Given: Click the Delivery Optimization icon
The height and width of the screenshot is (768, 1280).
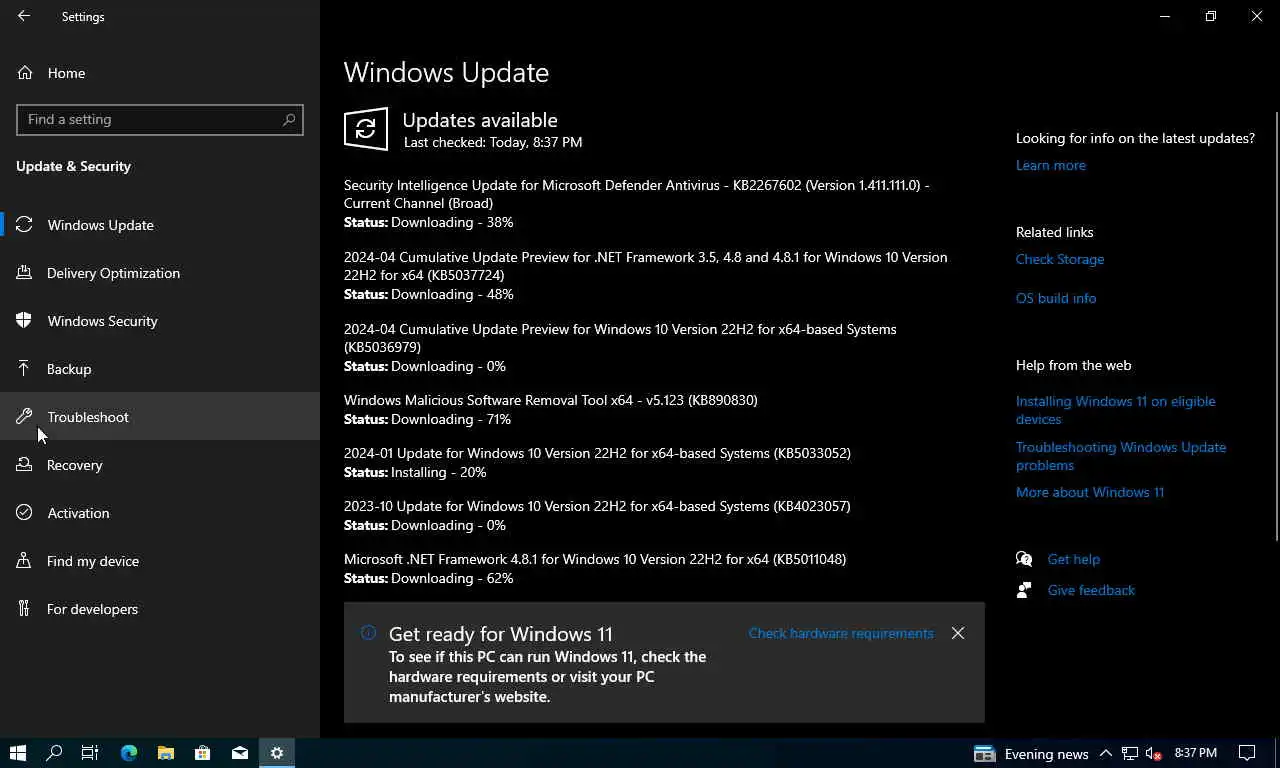Looking at the screenshot, I should click(24, 273).
